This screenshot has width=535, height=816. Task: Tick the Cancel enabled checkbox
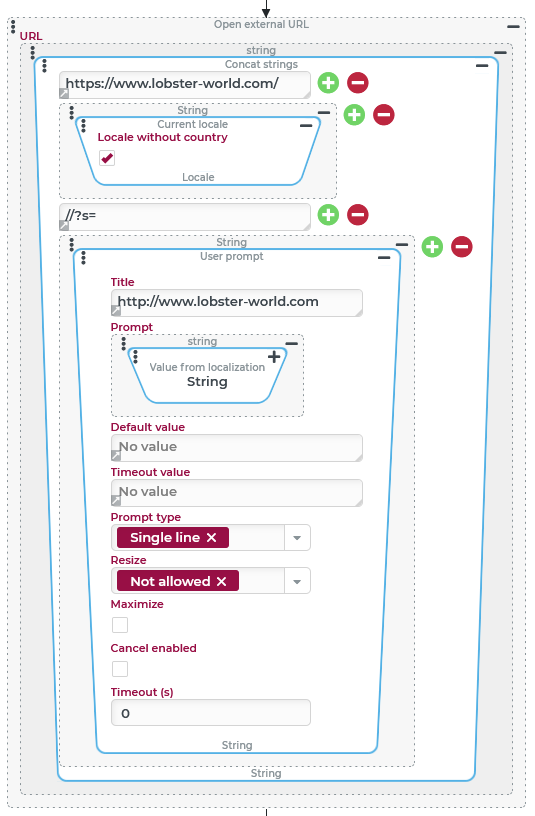(120, 669)
